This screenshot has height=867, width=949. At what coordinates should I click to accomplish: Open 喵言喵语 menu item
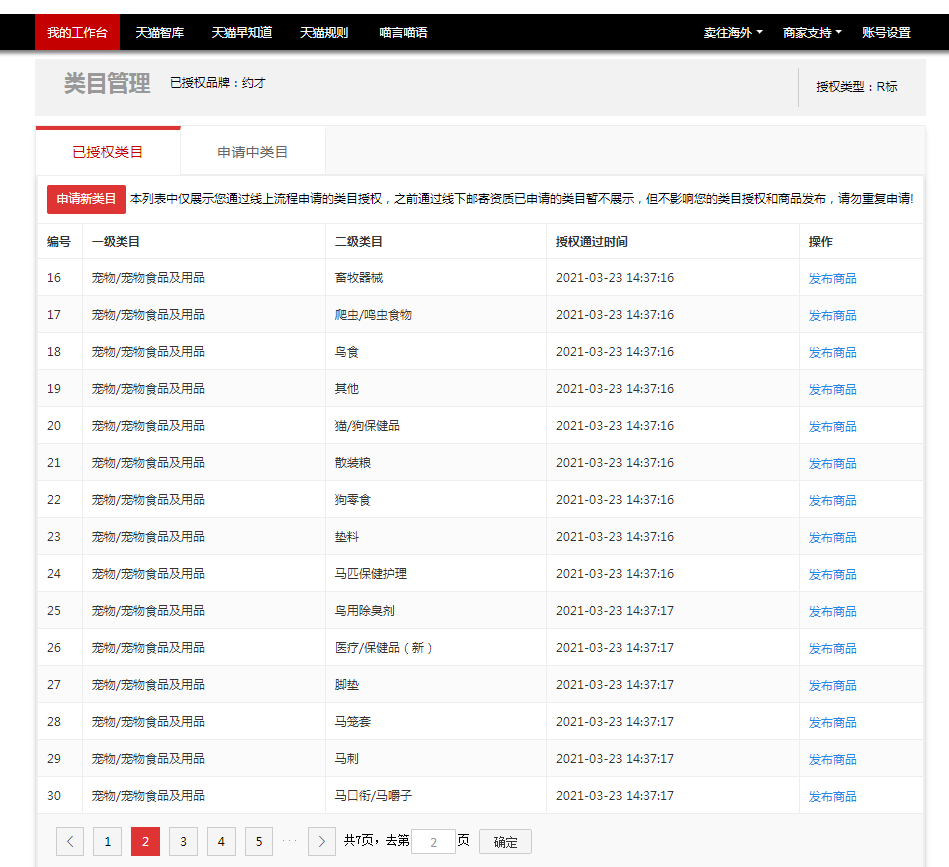click(x=404, y=33)
